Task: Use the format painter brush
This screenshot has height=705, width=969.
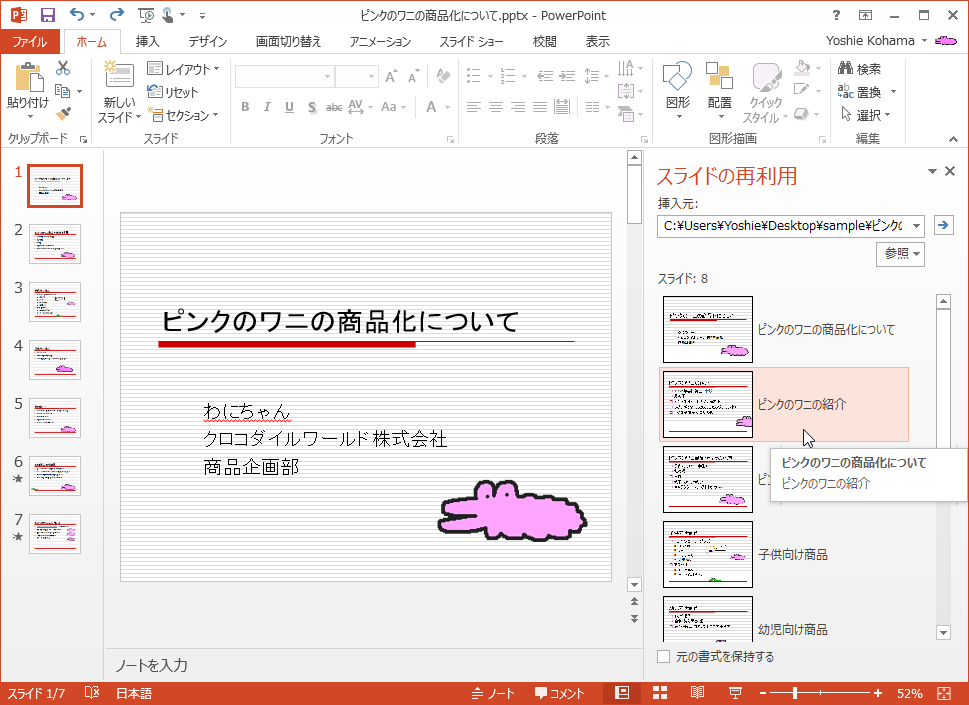Action: click(x=63, y=114)
